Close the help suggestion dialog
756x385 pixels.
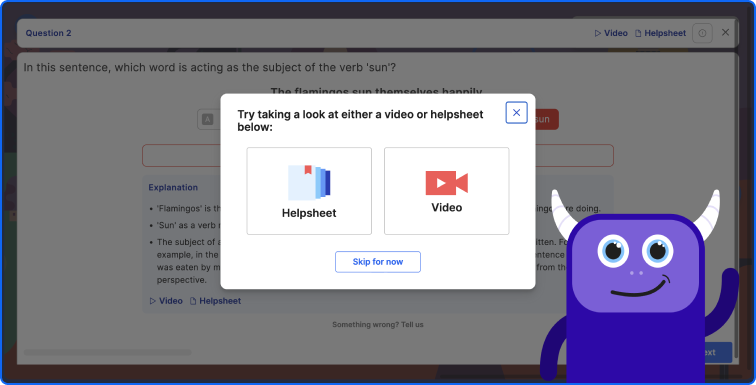(516, 112)
